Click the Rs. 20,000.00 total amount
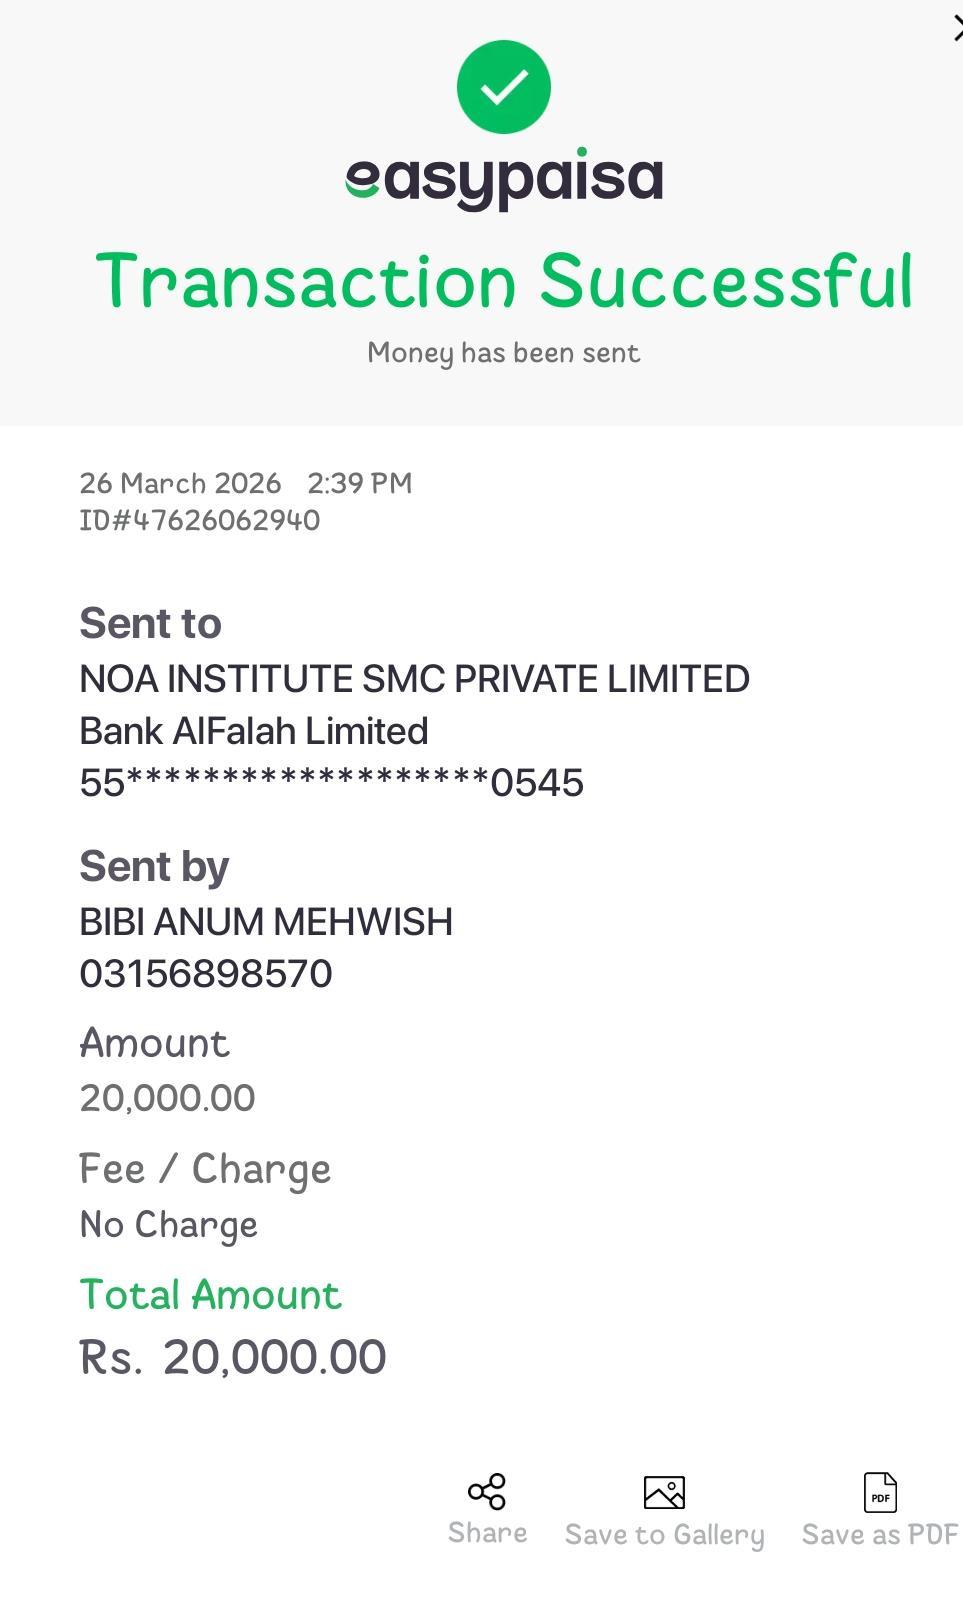 click(x=233, y=1357)
